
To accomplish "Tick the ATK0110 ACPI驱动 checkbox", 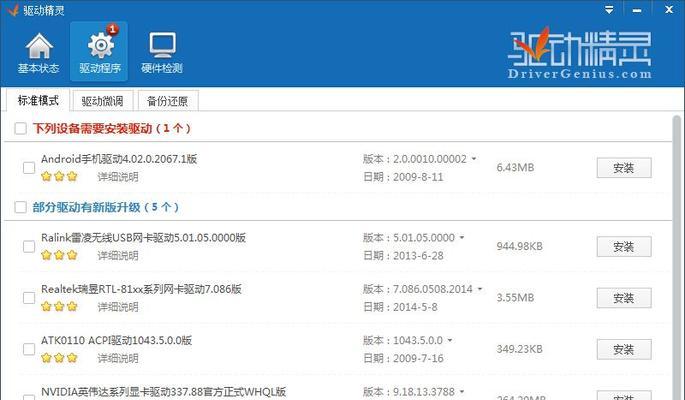I will click(x=29, y=349).
